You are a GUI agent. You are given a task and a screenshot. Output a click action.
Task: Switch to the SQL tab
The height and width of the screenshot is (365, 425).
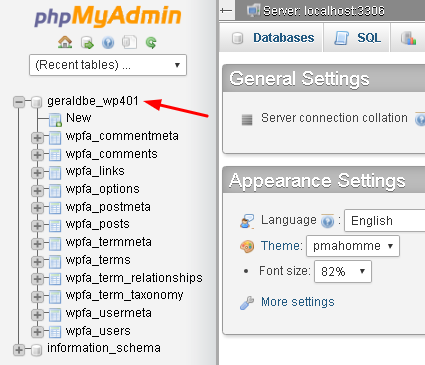click(357, 38)
